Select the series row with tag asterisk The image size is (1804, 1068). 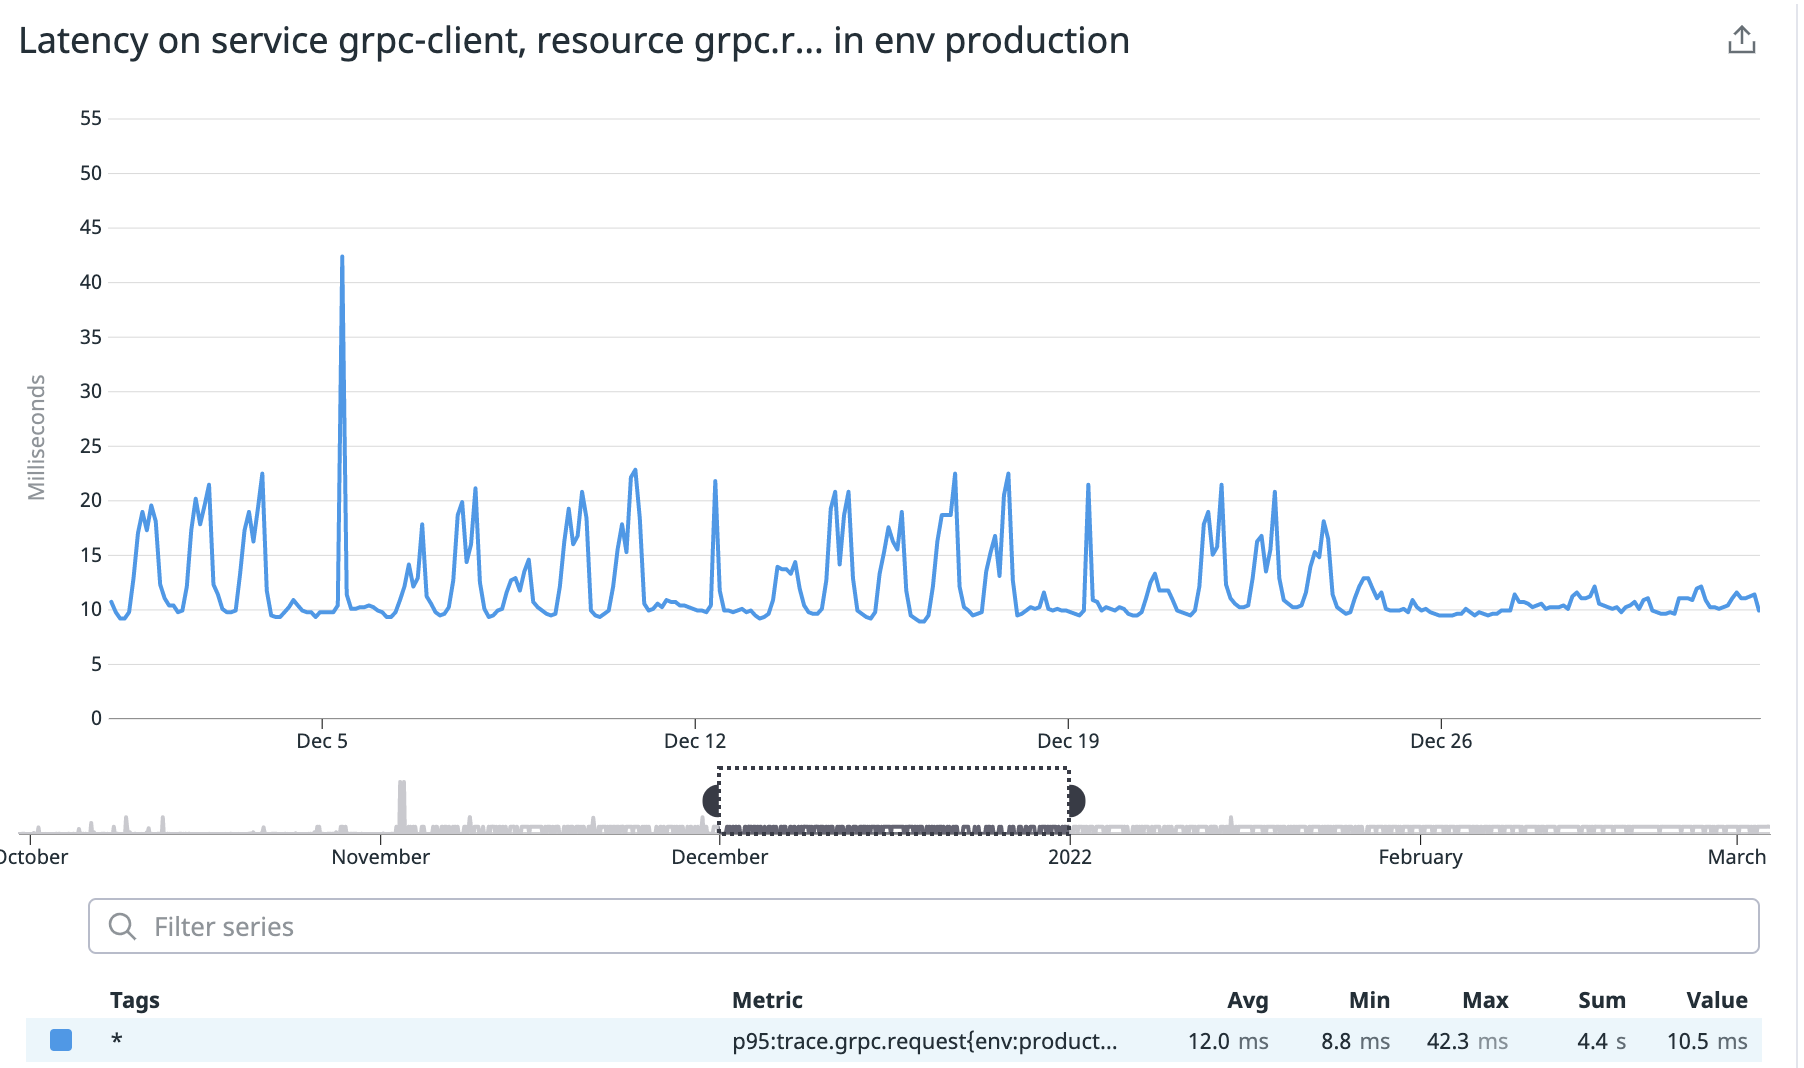point(117,1040)
